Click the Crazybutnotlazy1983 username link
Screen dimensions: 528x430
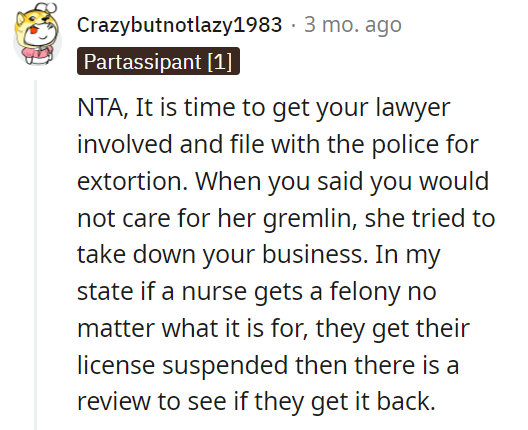pyautogui.click(x=179, y=25)
